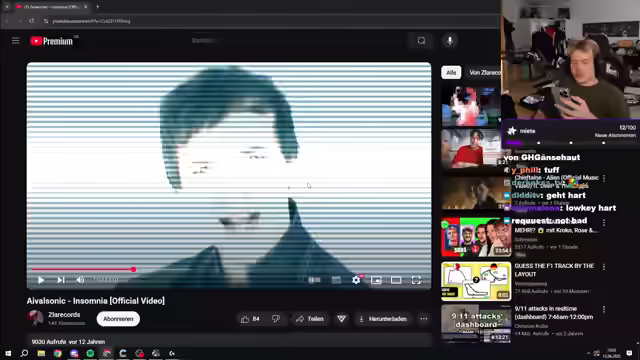Click the Aivalsonic Insomnia video title

click(96, 301)
